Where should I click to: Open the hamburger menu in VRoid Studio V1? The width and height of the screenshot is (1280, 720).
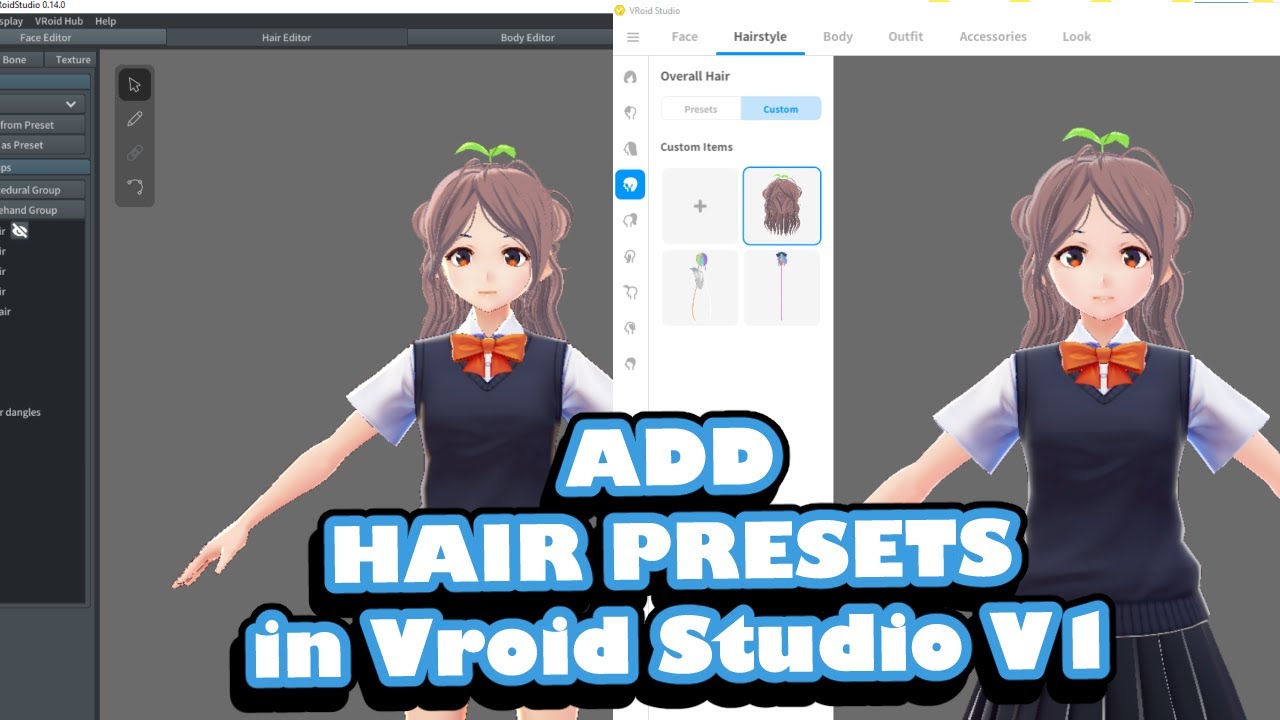pos(633,37)
